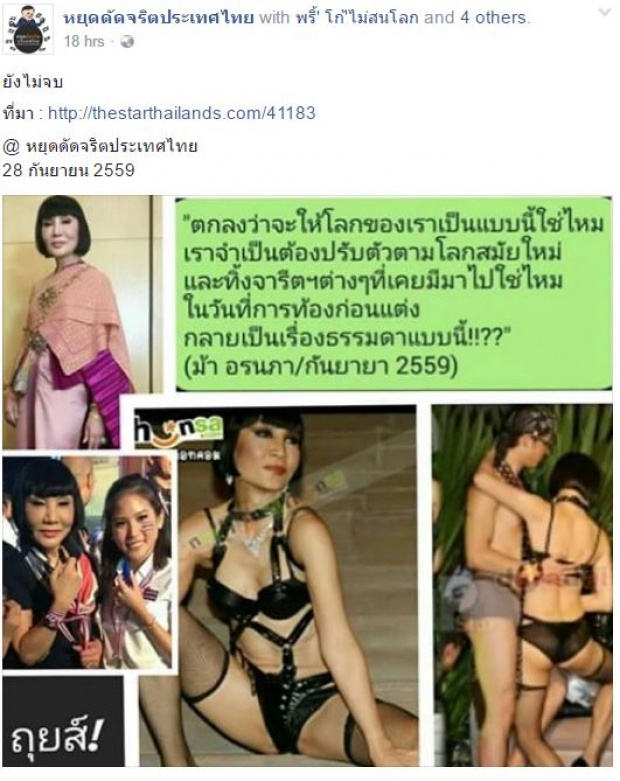Click the page's profile avatar picture
The image size is (620, 781).
pos(28,29)
